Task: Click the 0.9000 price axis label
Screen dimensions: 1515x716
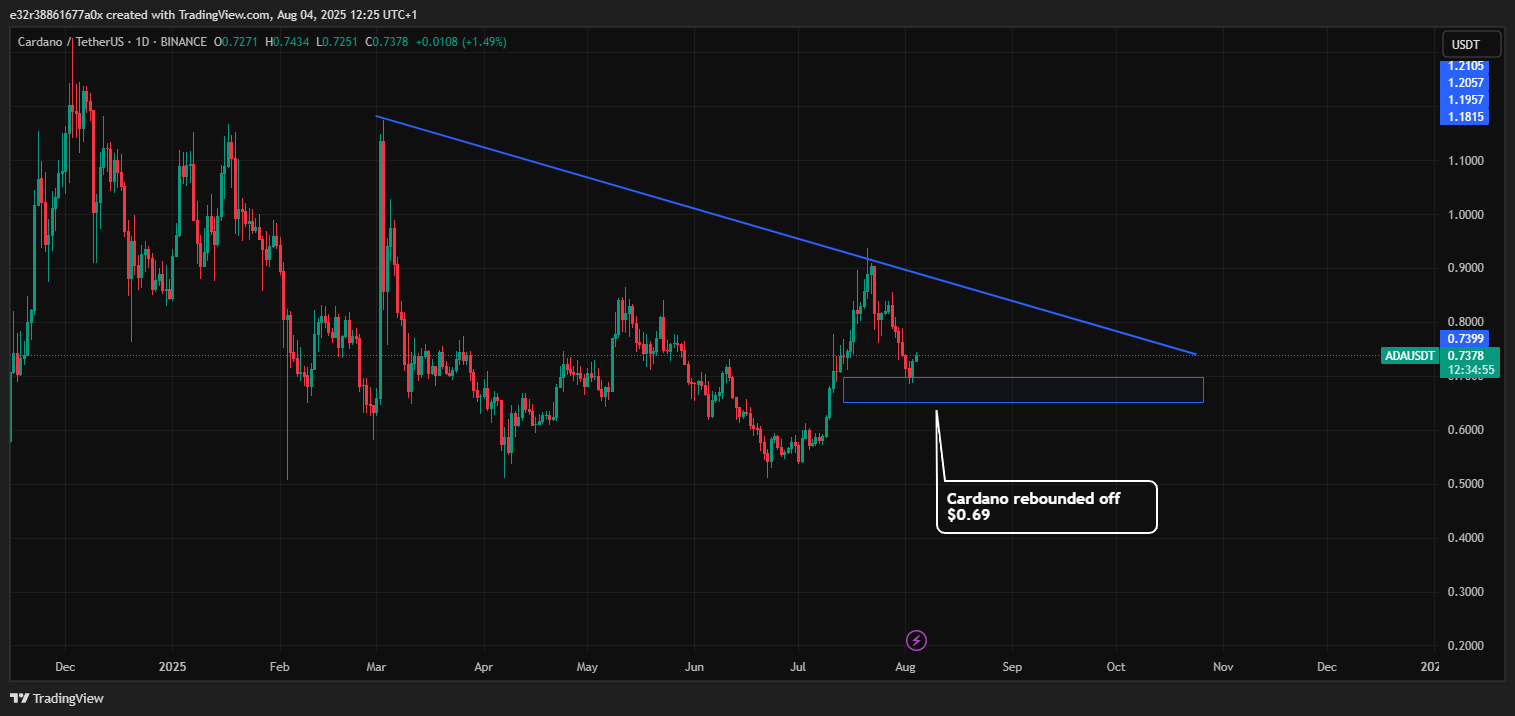Action: (1465, 269)
